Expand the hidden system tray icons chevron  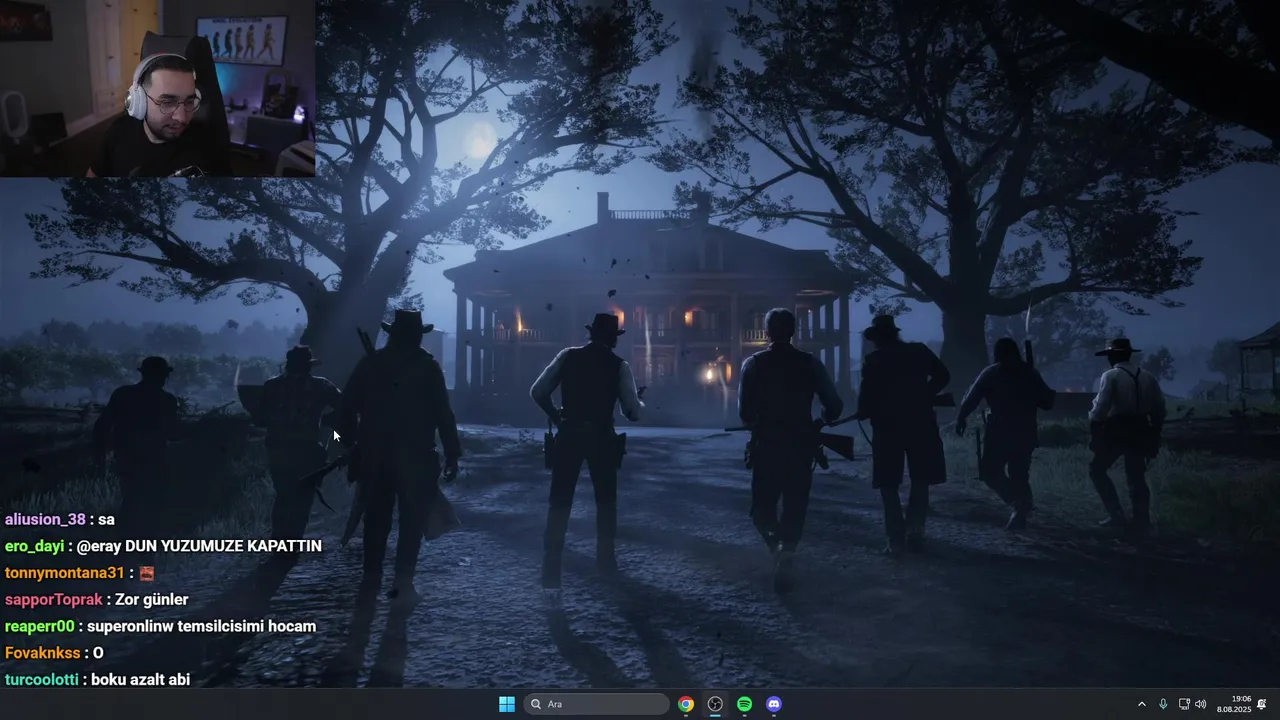click(x=1142, y=704)
